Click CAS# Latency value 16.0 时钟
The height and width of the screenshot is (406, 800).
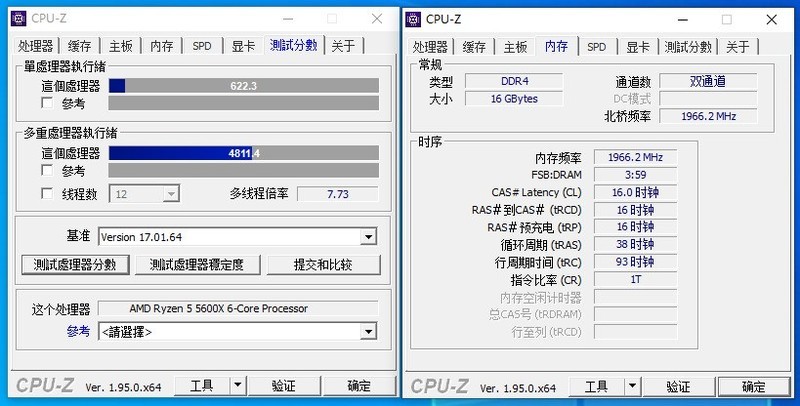tap(636, 192)
